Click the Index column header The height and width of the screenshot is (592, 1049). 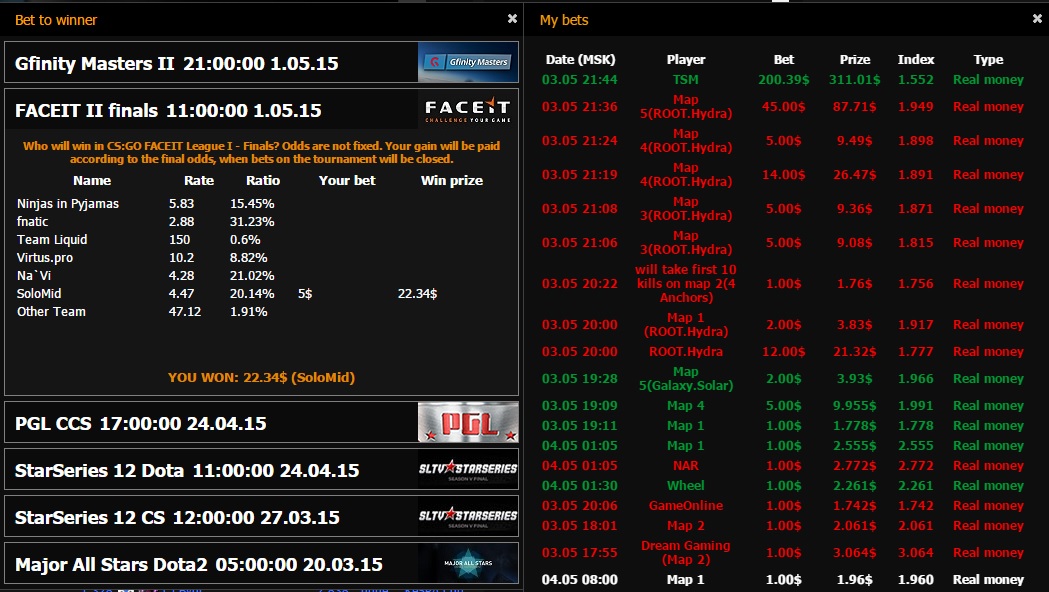pos(916,60)
